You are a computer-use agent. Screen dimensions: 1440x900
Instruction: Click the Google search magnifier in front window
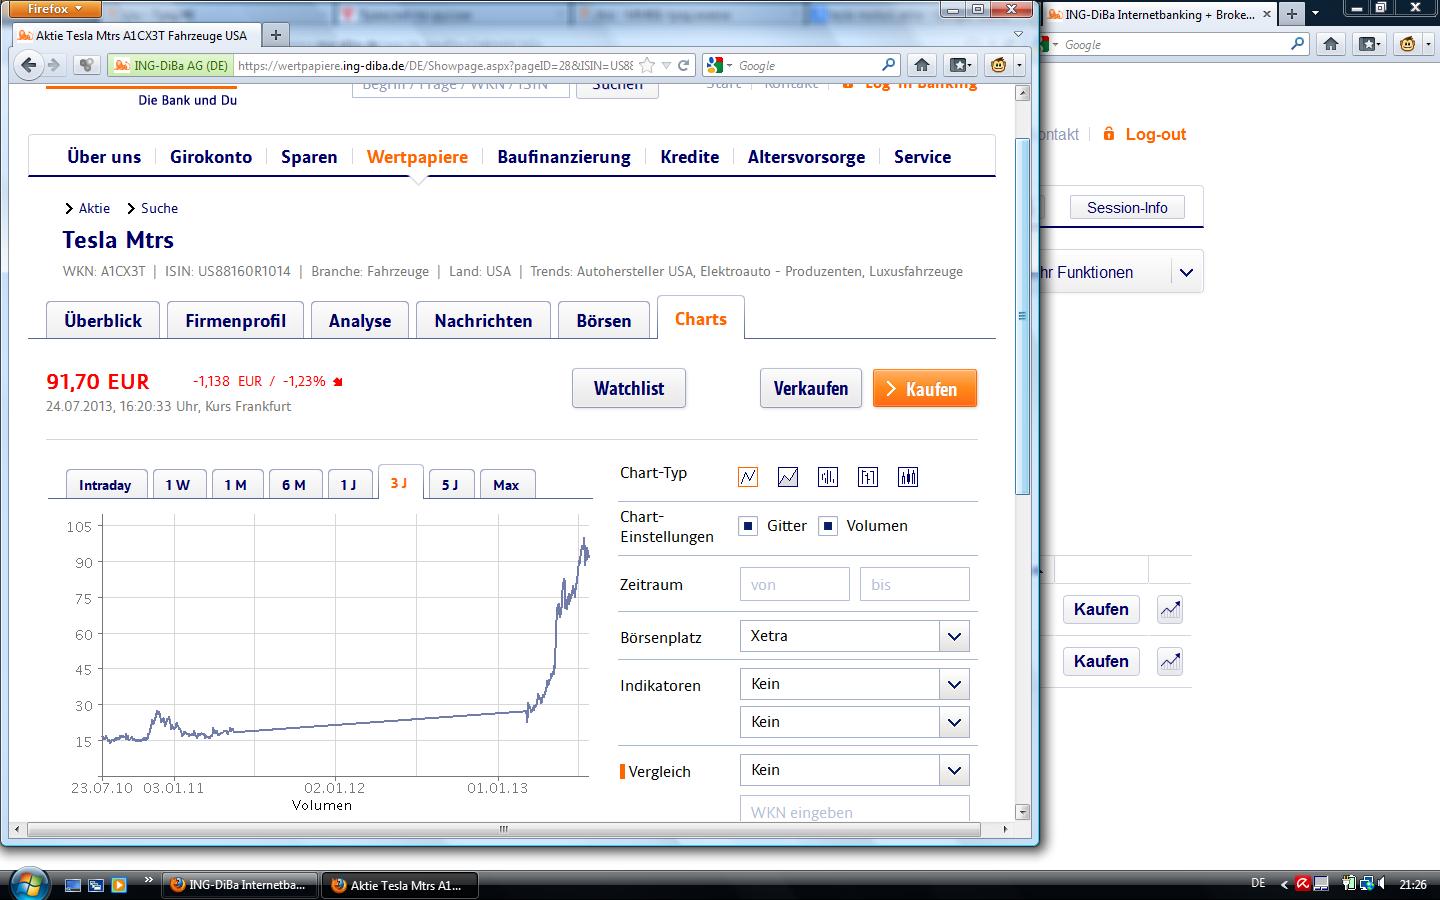pos(888,65)
